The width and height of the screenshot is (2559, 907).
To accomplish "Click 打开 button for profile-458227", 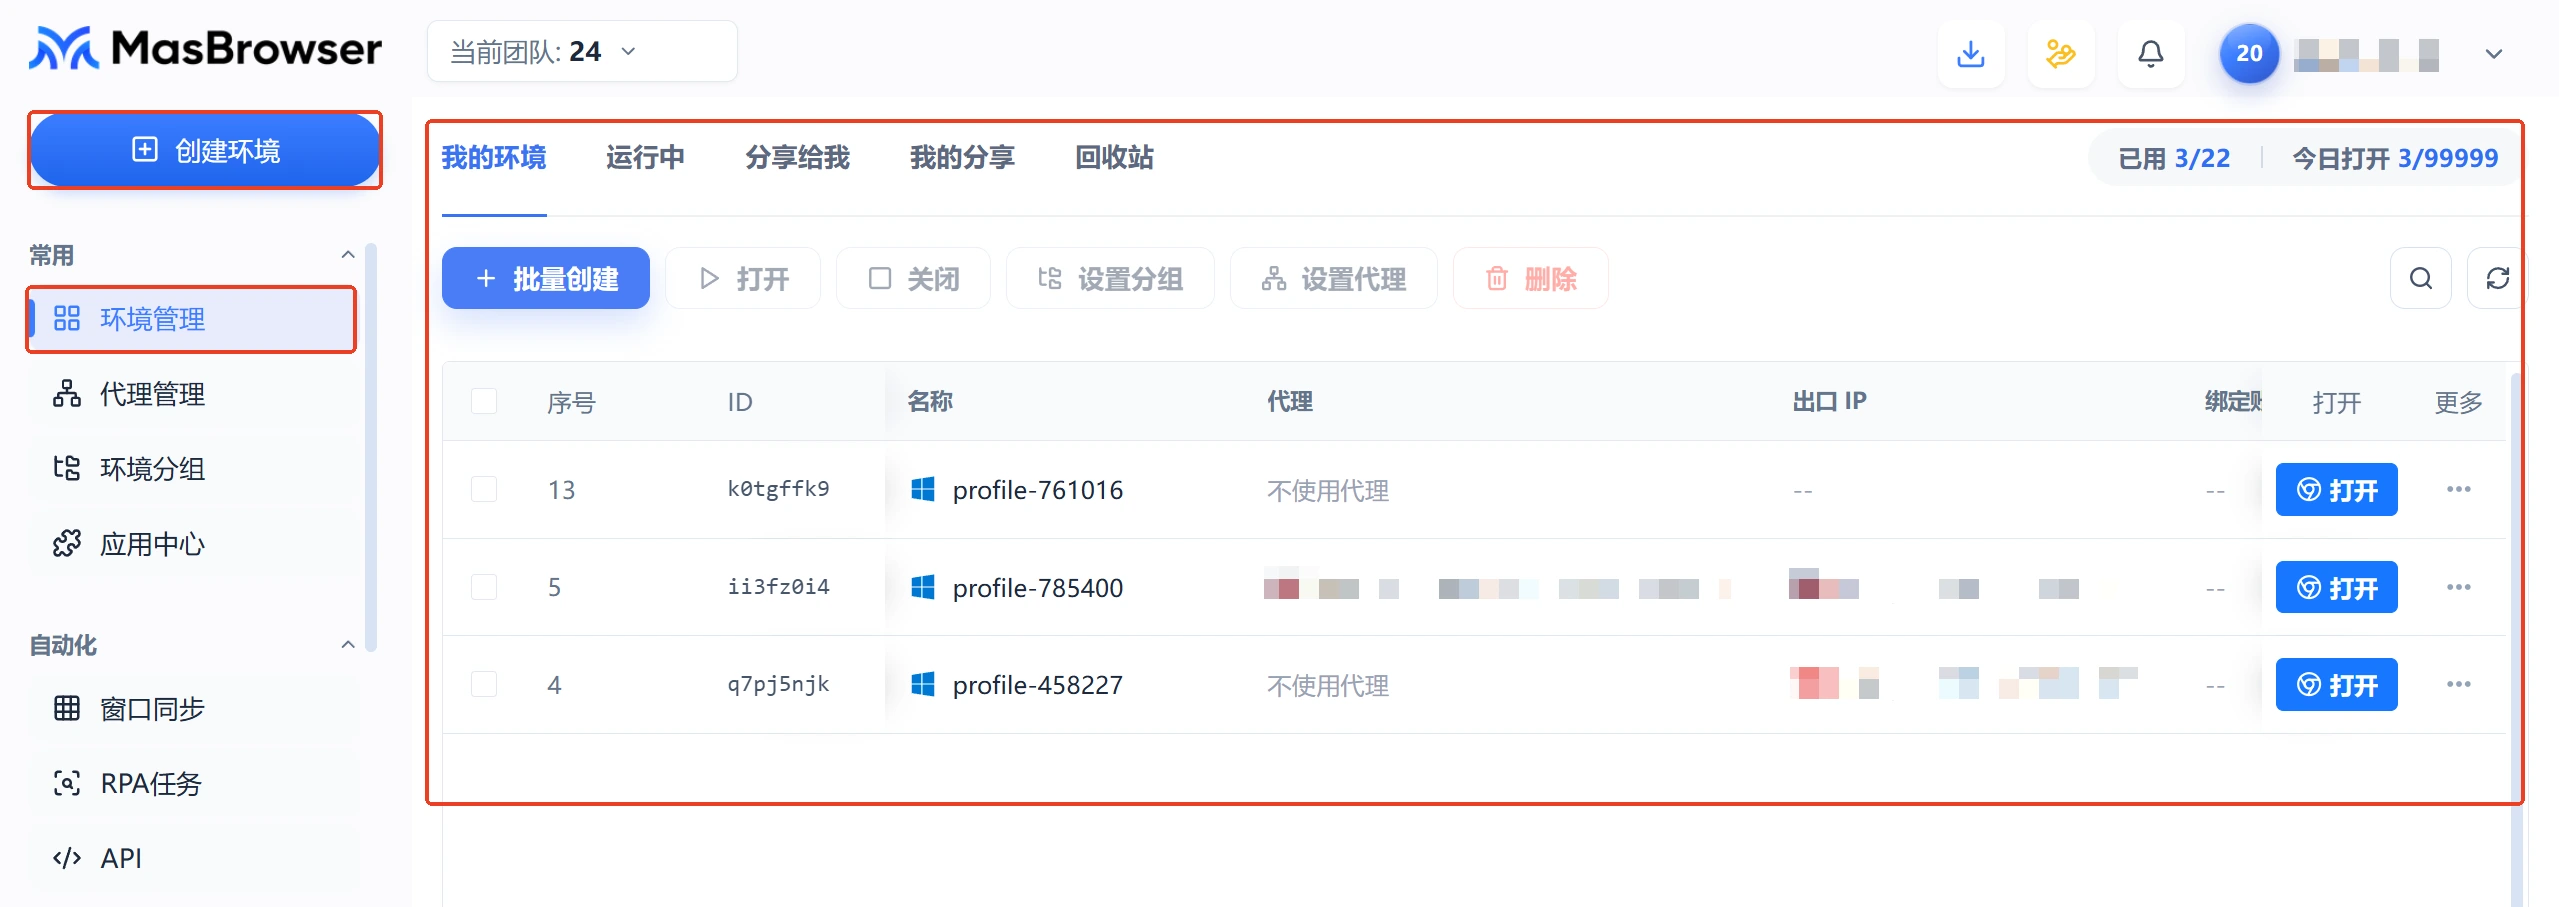I will [2336, 685].
